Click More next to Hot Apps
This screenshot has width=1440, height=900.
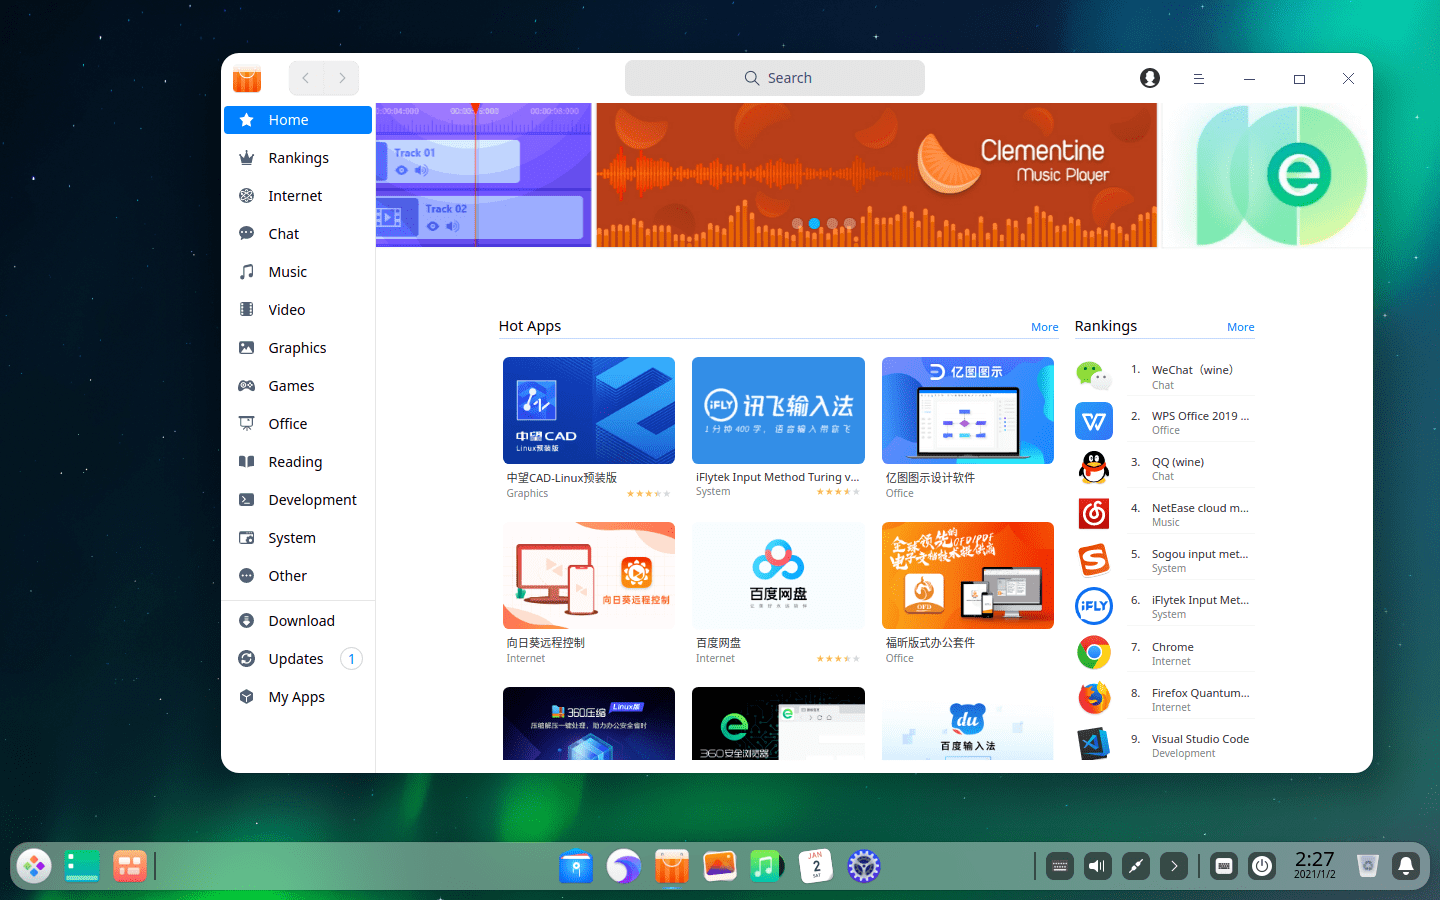(x=1044, y=327)
